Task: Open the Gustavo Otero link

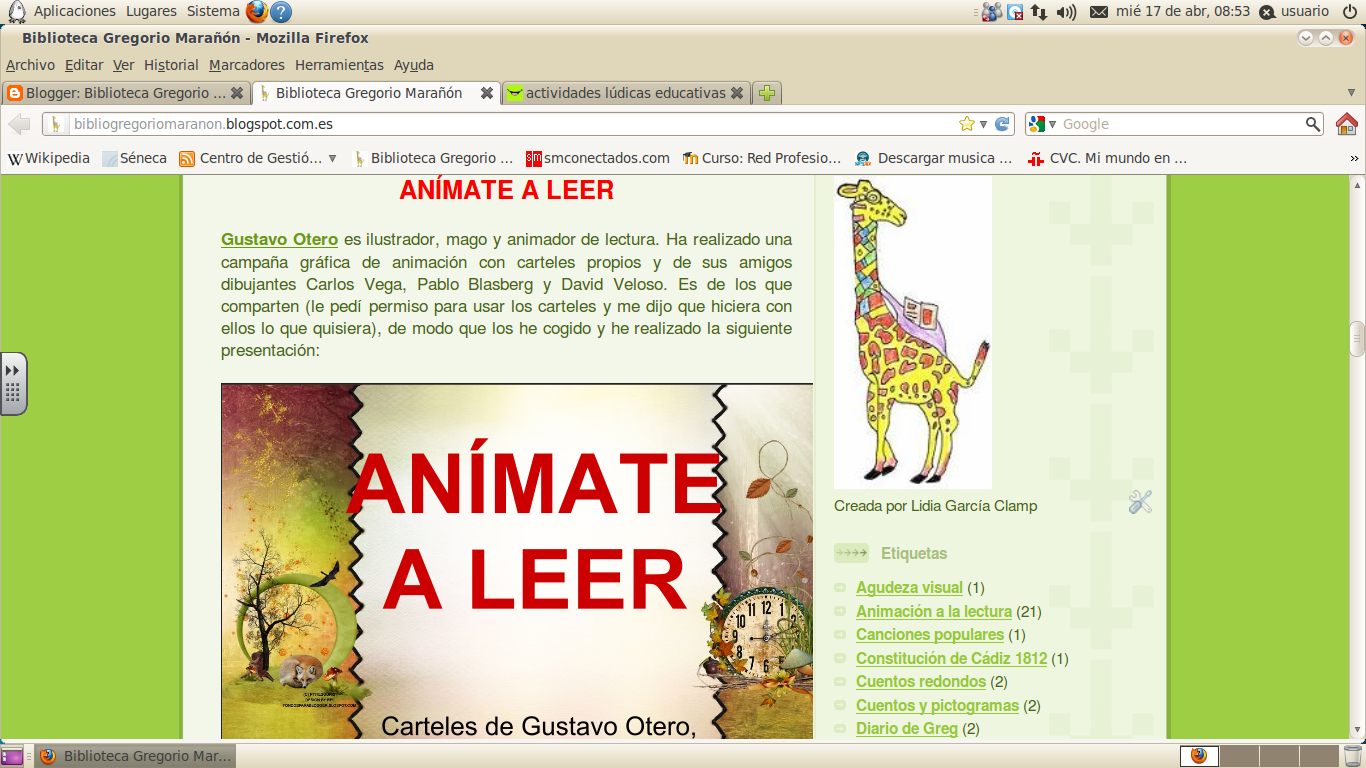Action: [279, 240]
